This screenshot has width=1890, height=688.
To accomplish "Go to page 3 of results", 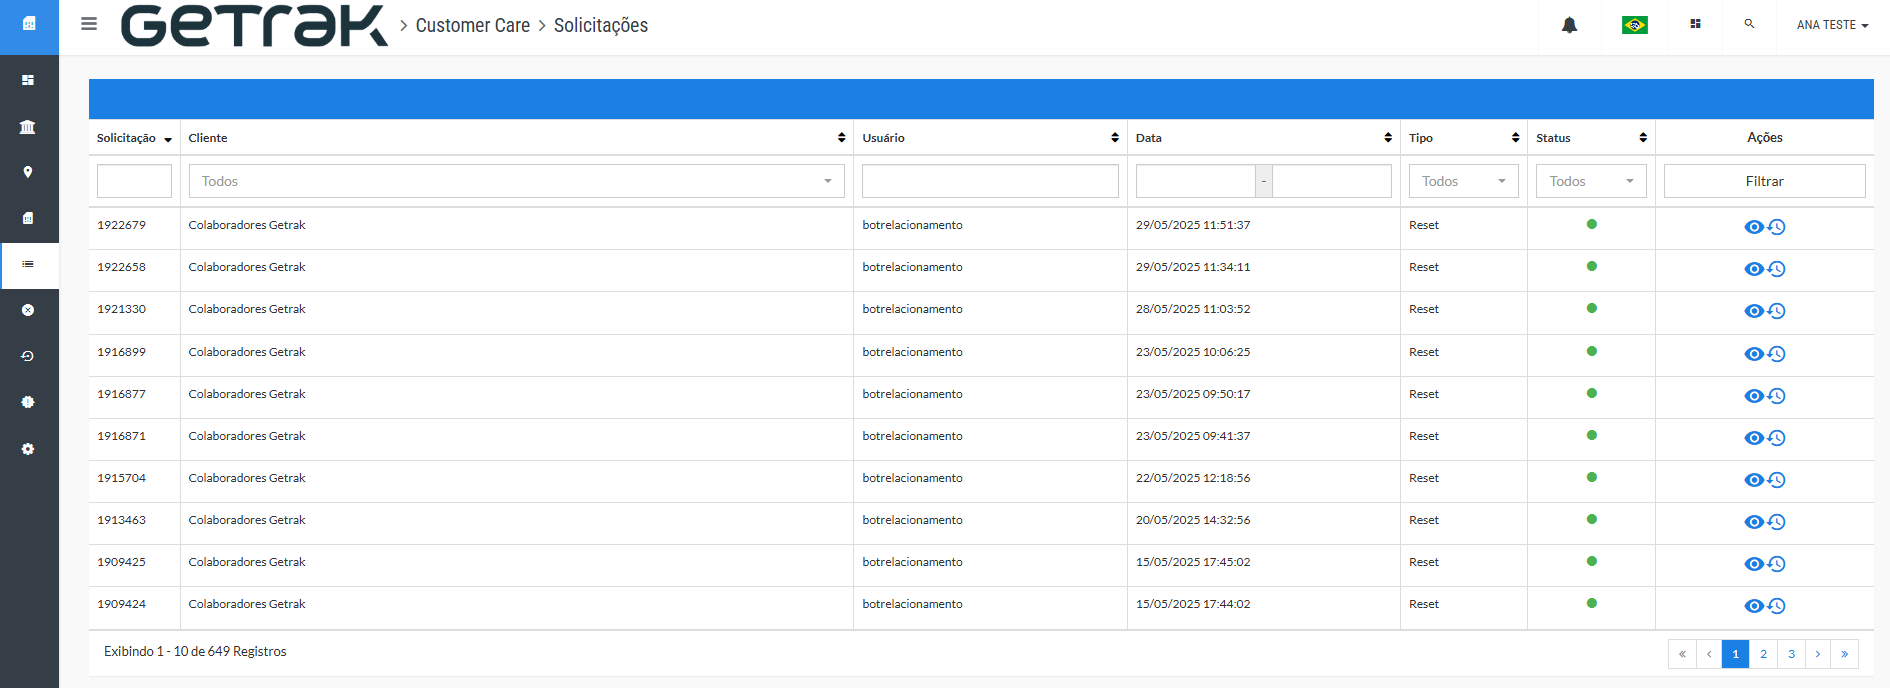I will point(1791,654).
